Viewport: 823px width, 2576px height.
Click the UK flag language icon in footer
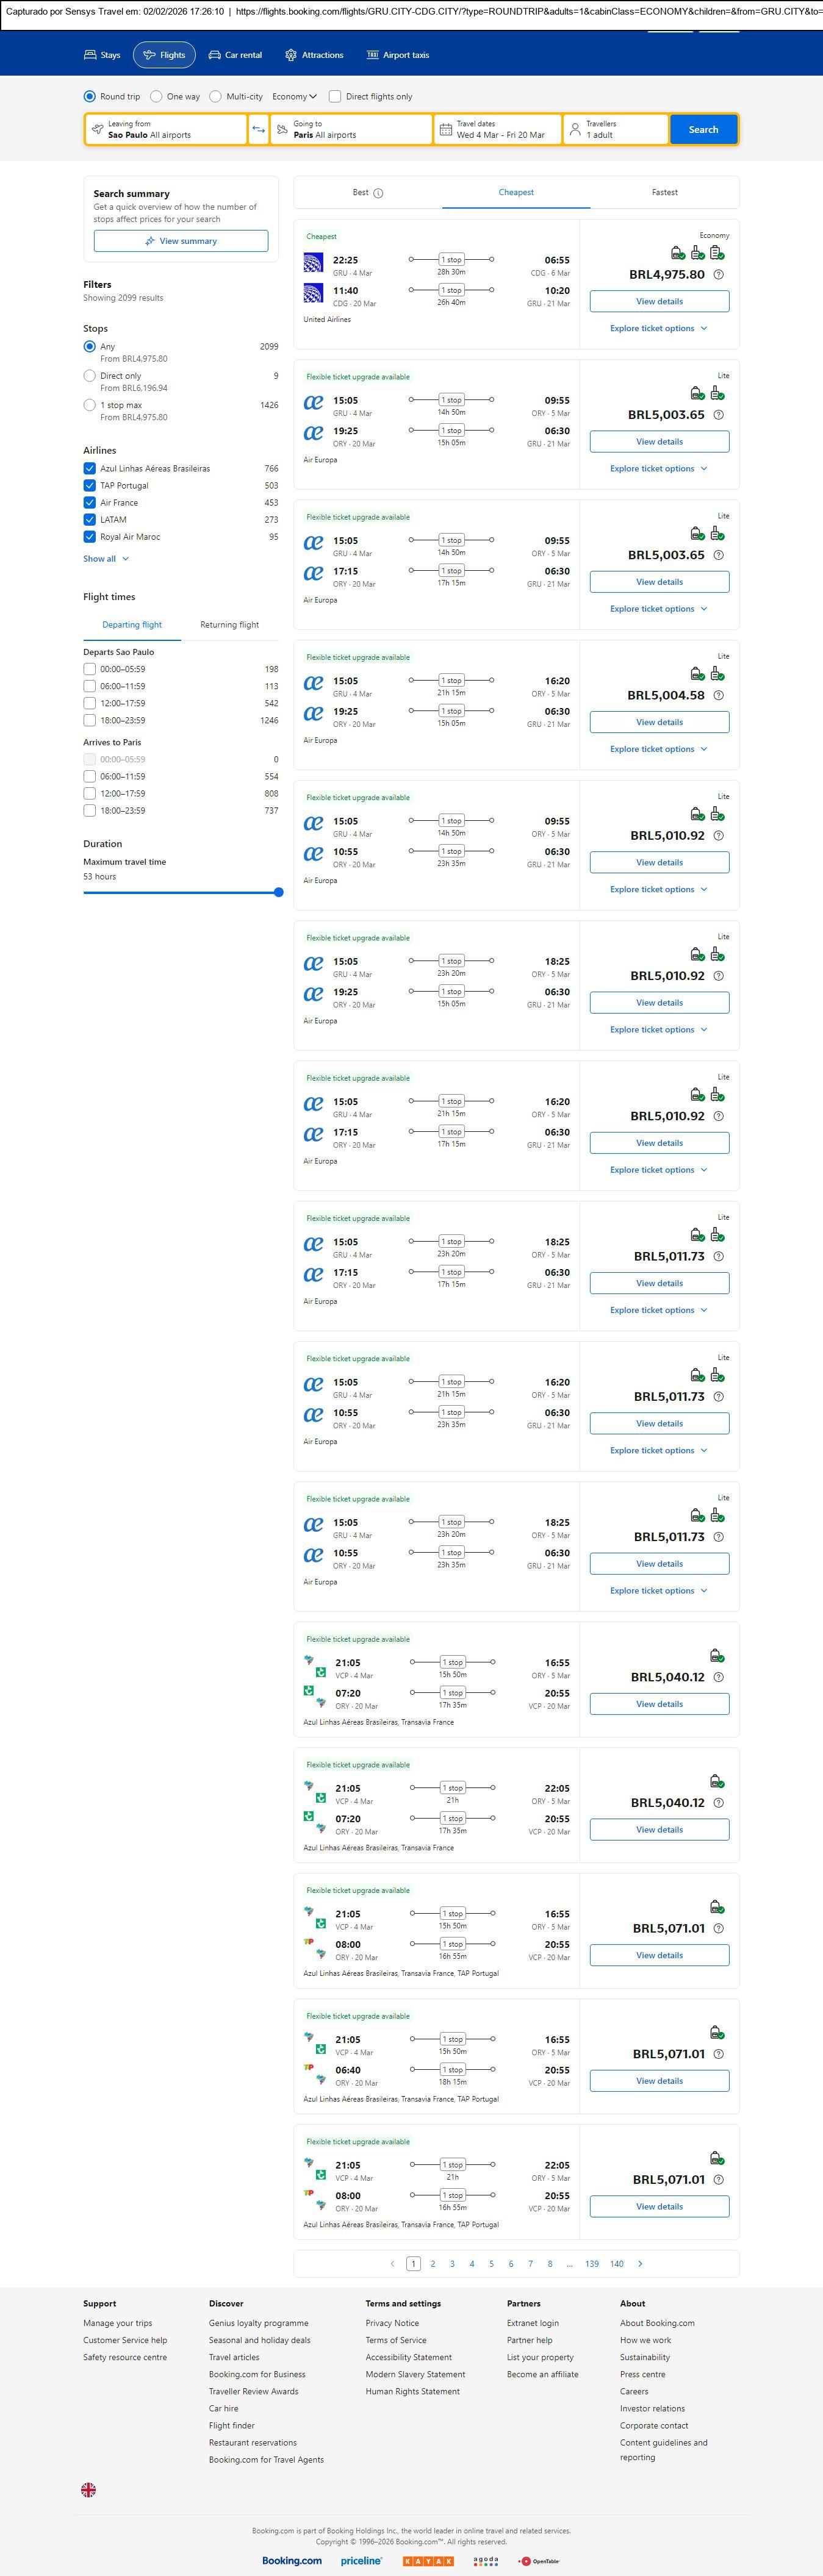coord(89,2489)
